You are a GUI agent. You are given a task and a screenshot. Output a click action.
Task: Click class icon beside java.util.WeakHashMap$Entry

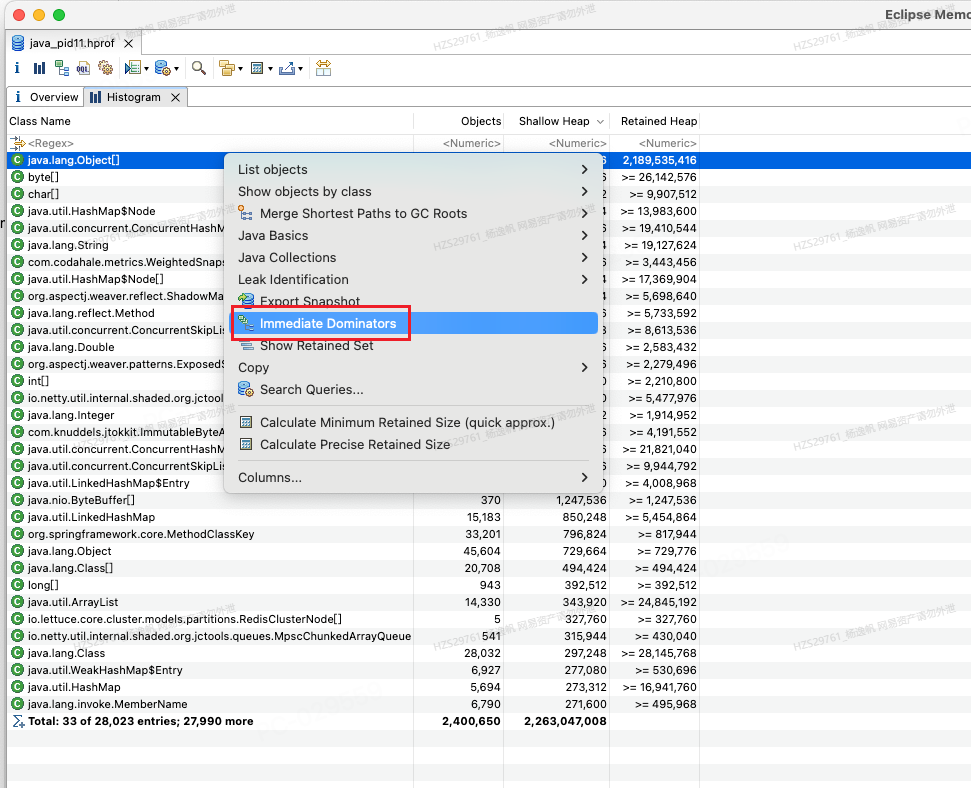(x=17, y=670)
